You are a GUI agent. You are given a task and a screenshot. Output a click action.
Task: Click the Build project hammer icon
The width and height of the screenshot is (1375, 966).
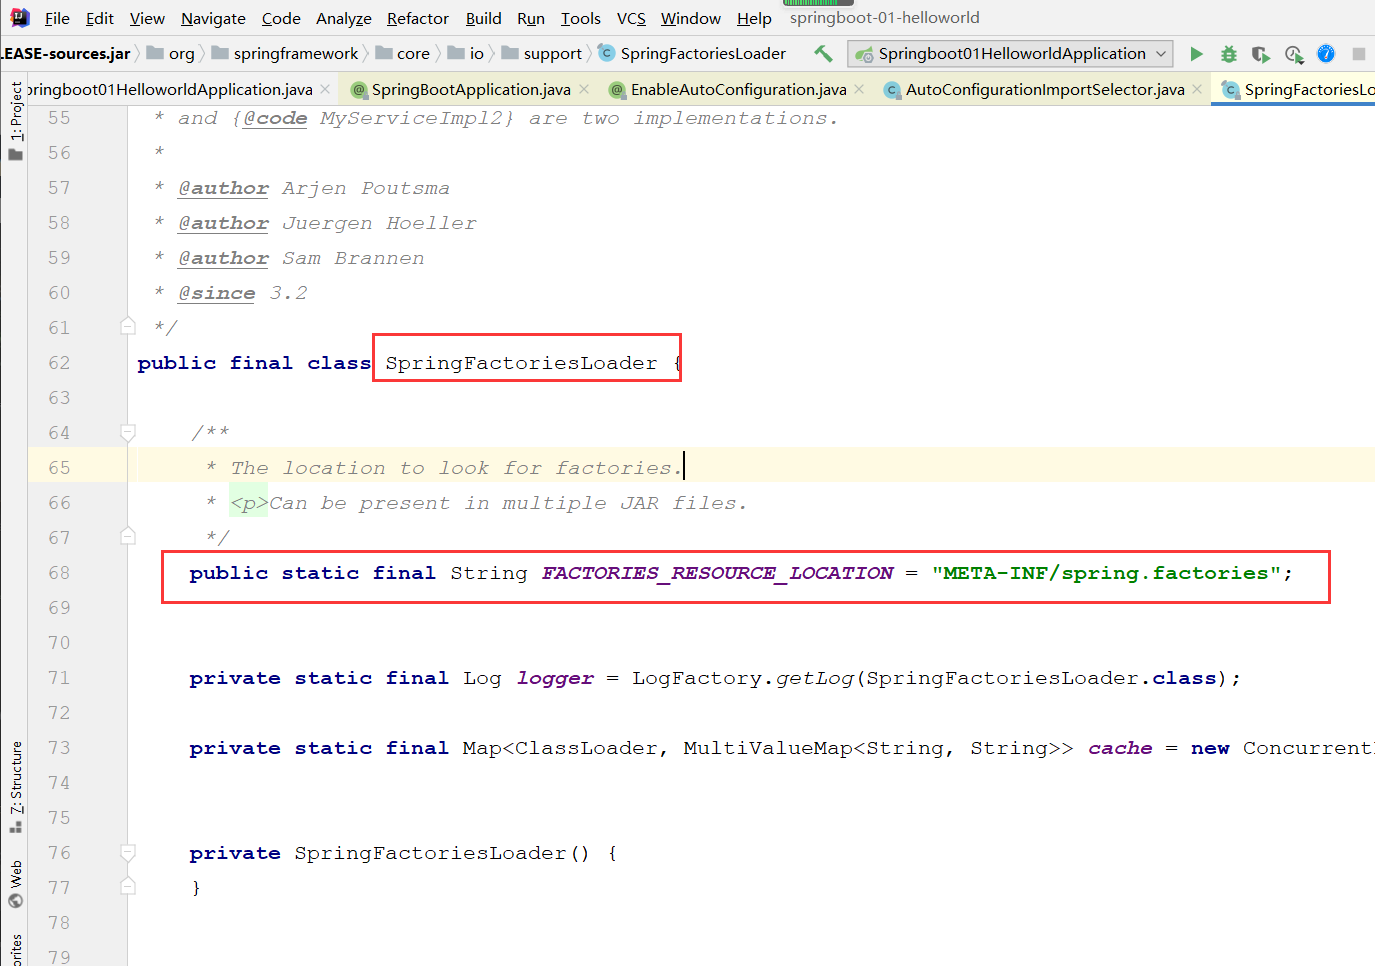pyautogui.click(x=823, y=53)
